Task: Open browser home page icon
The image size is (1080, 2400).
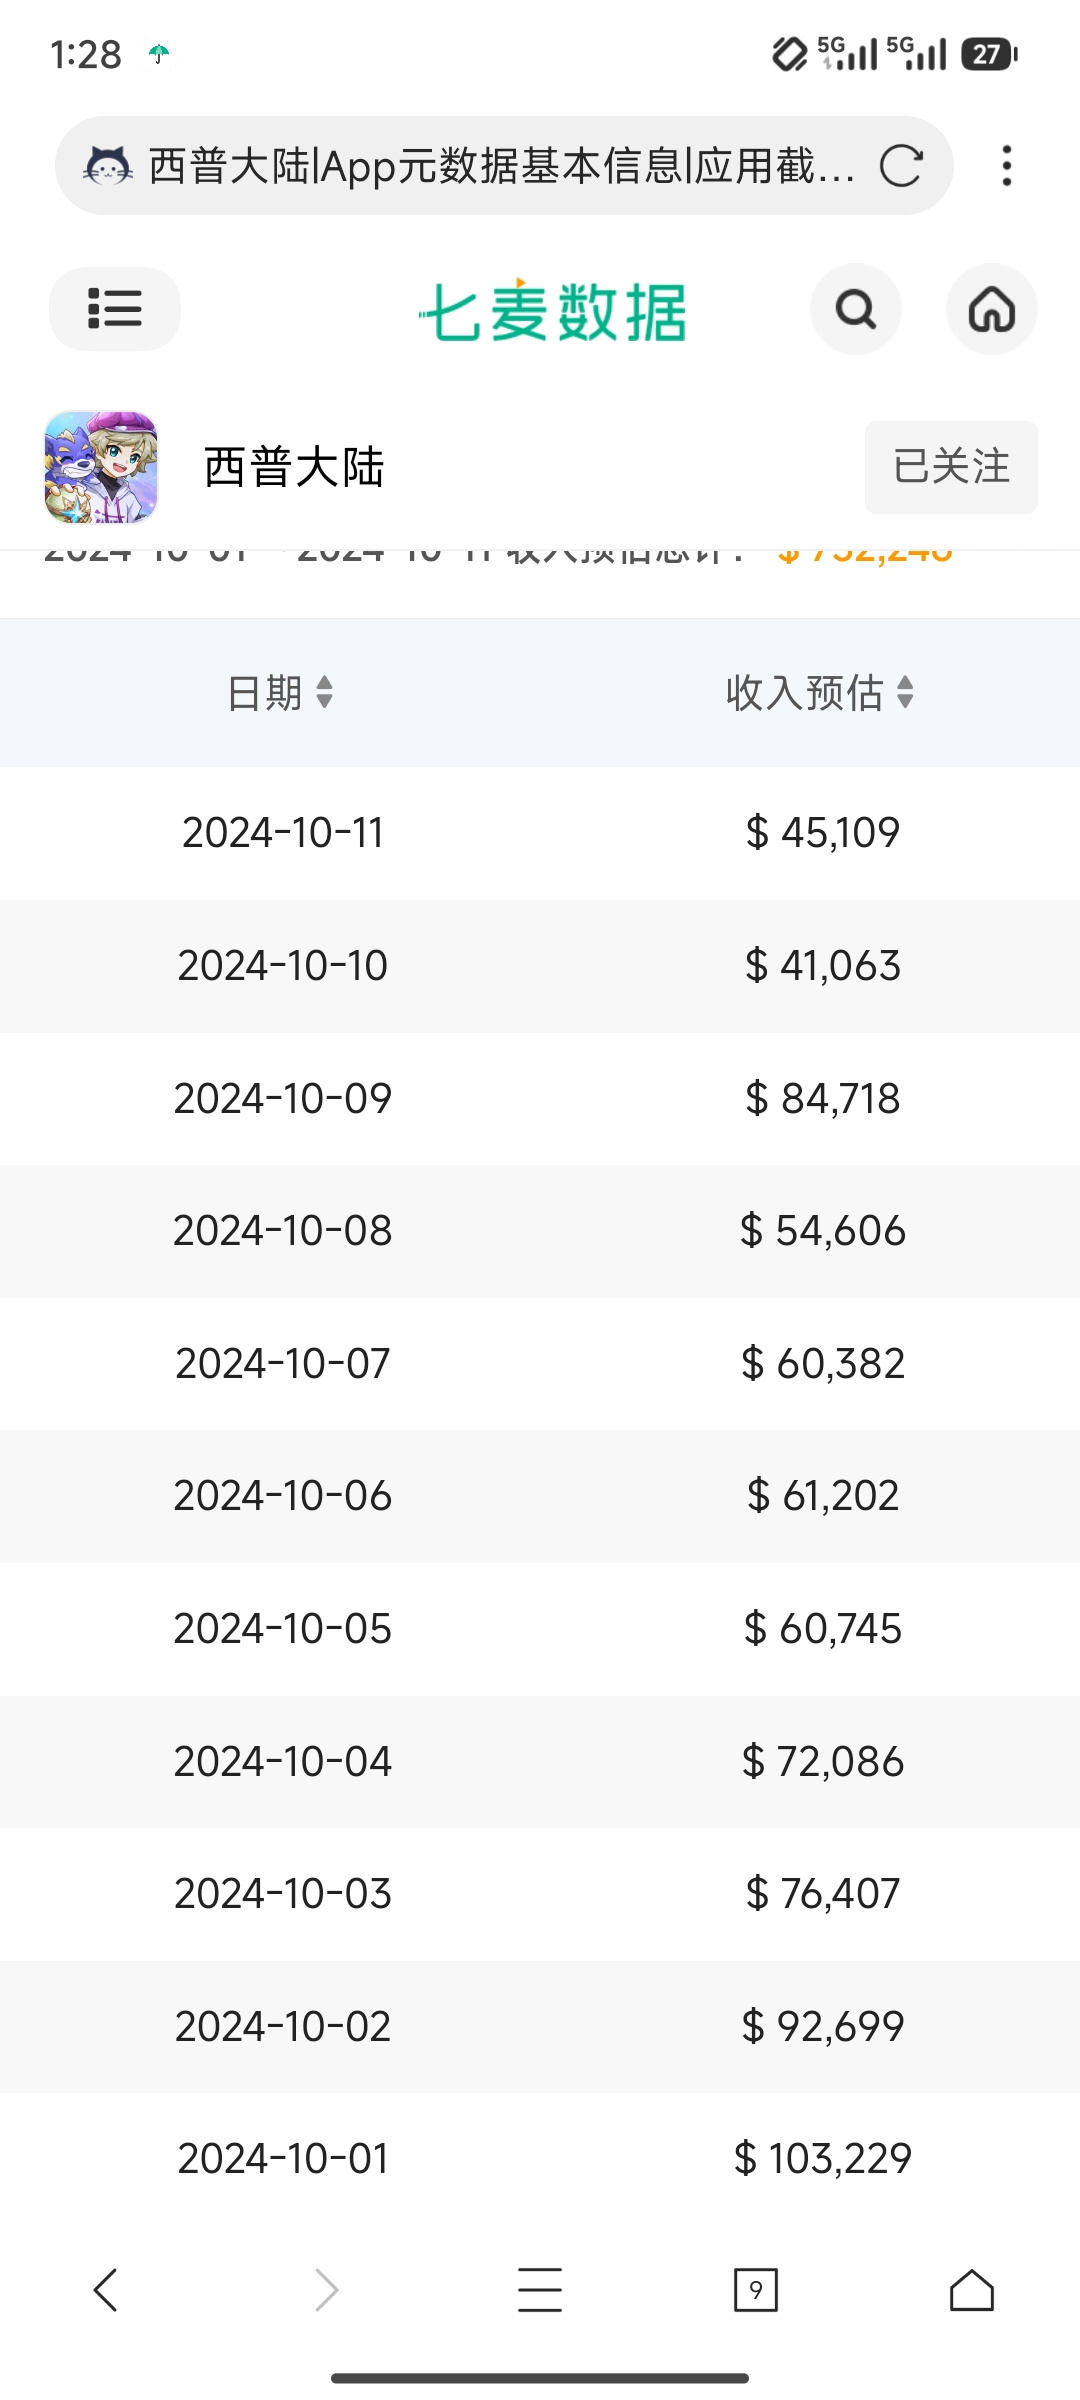Action: coord(972,2290)
